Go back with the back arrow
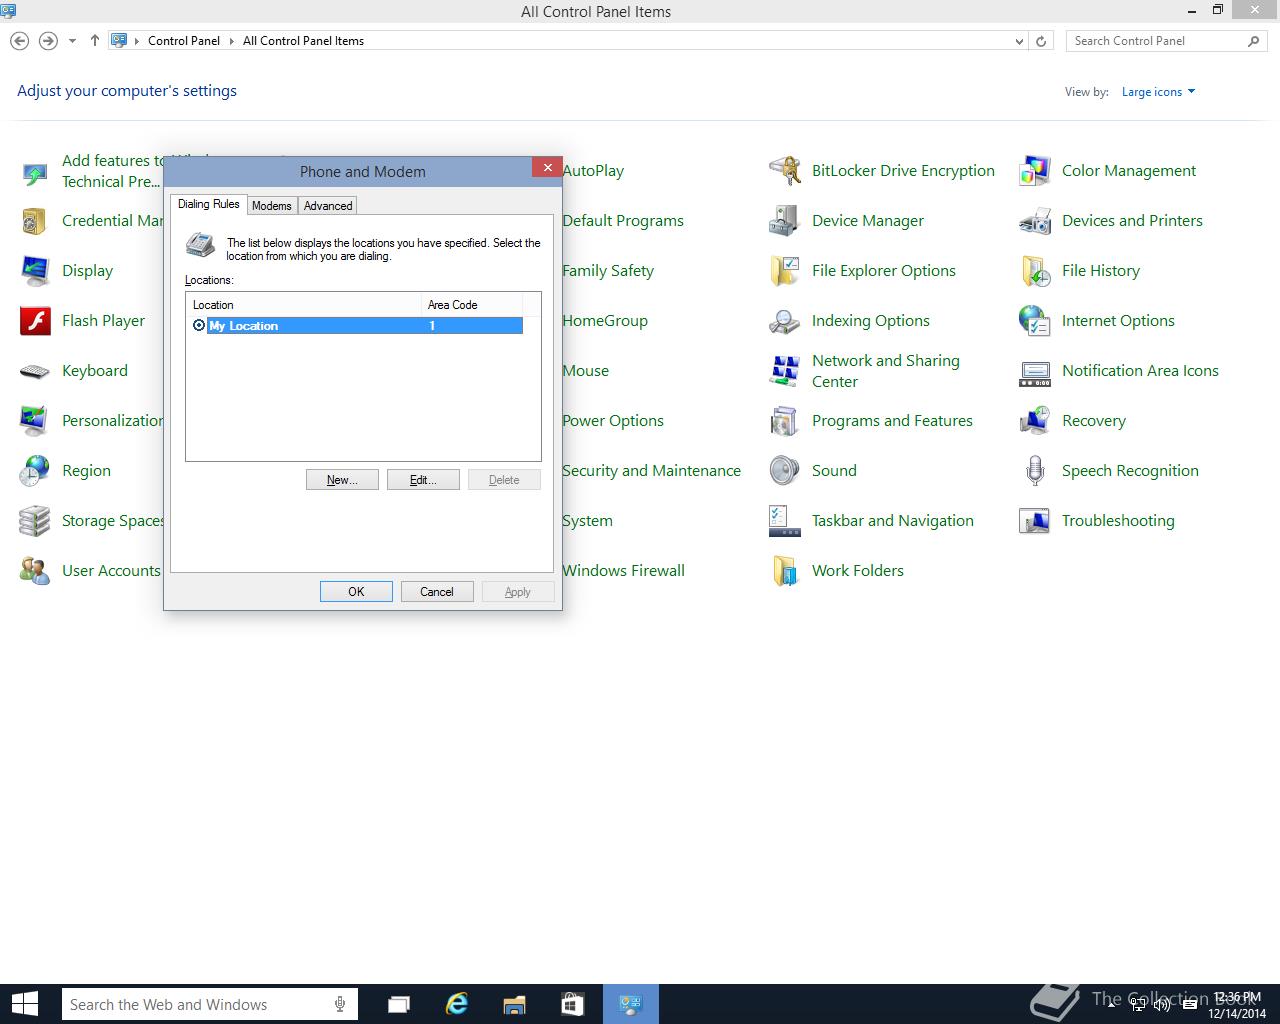Viewport: 1280px width, 1024px height. [19, 41]
